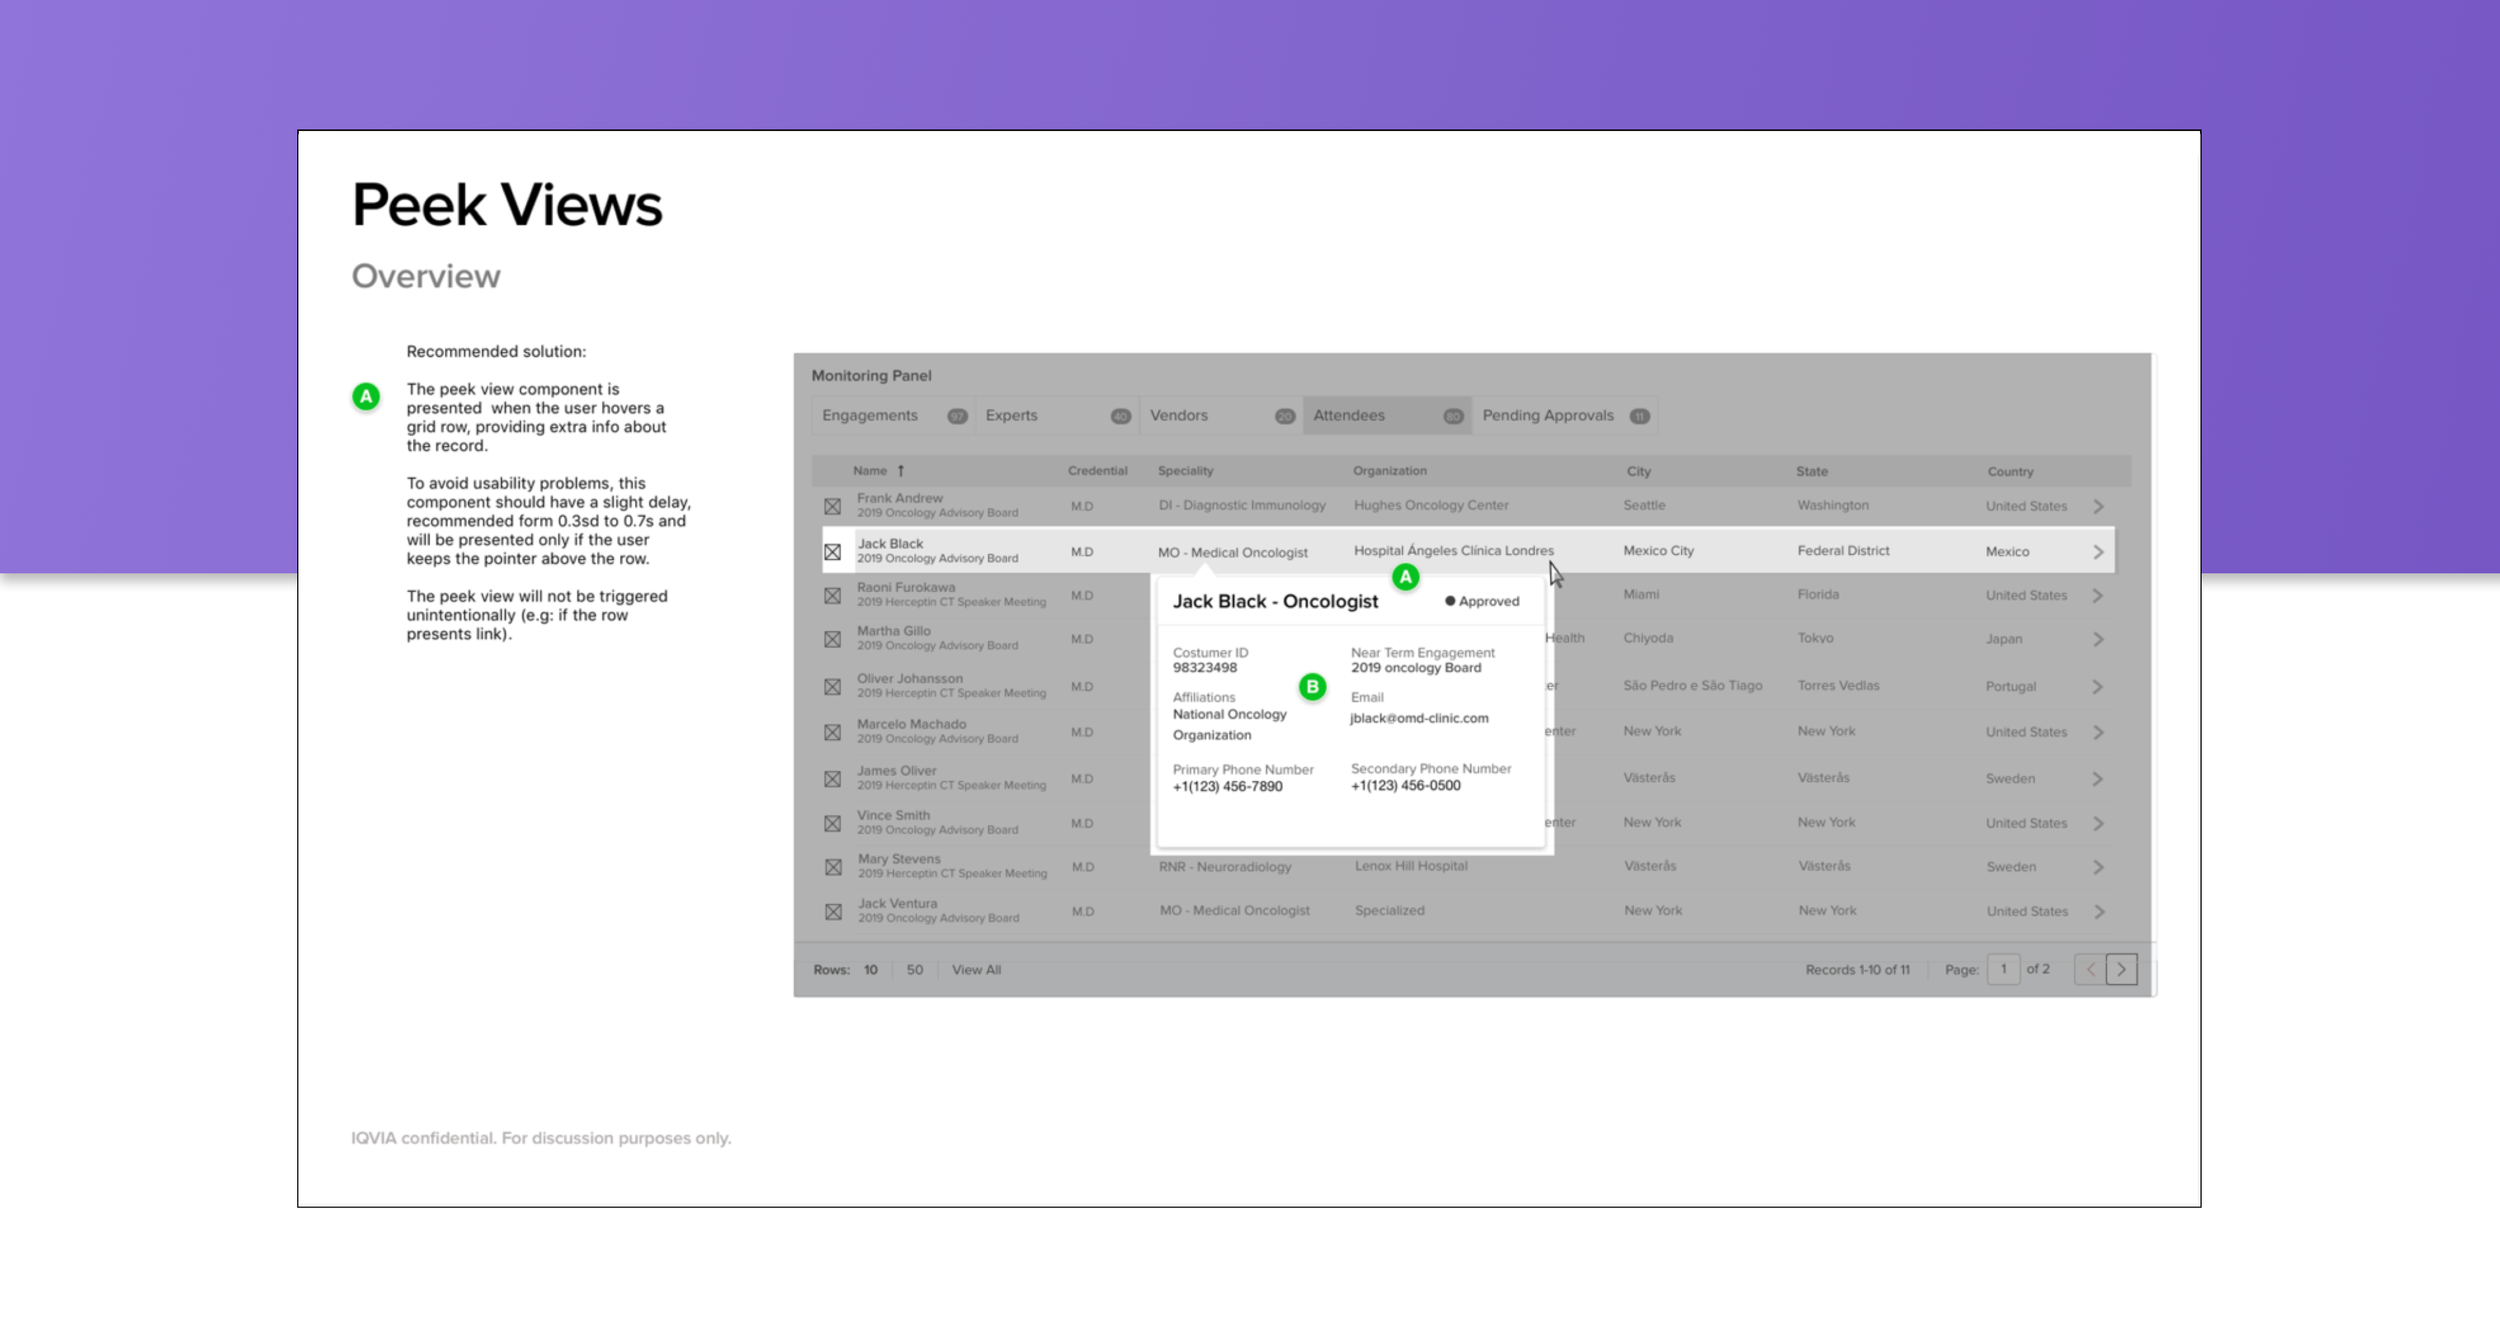The width and height of the screenshot is (2500, 1337).
Task: Click View All rows link
Action: (x=976, y=970)
